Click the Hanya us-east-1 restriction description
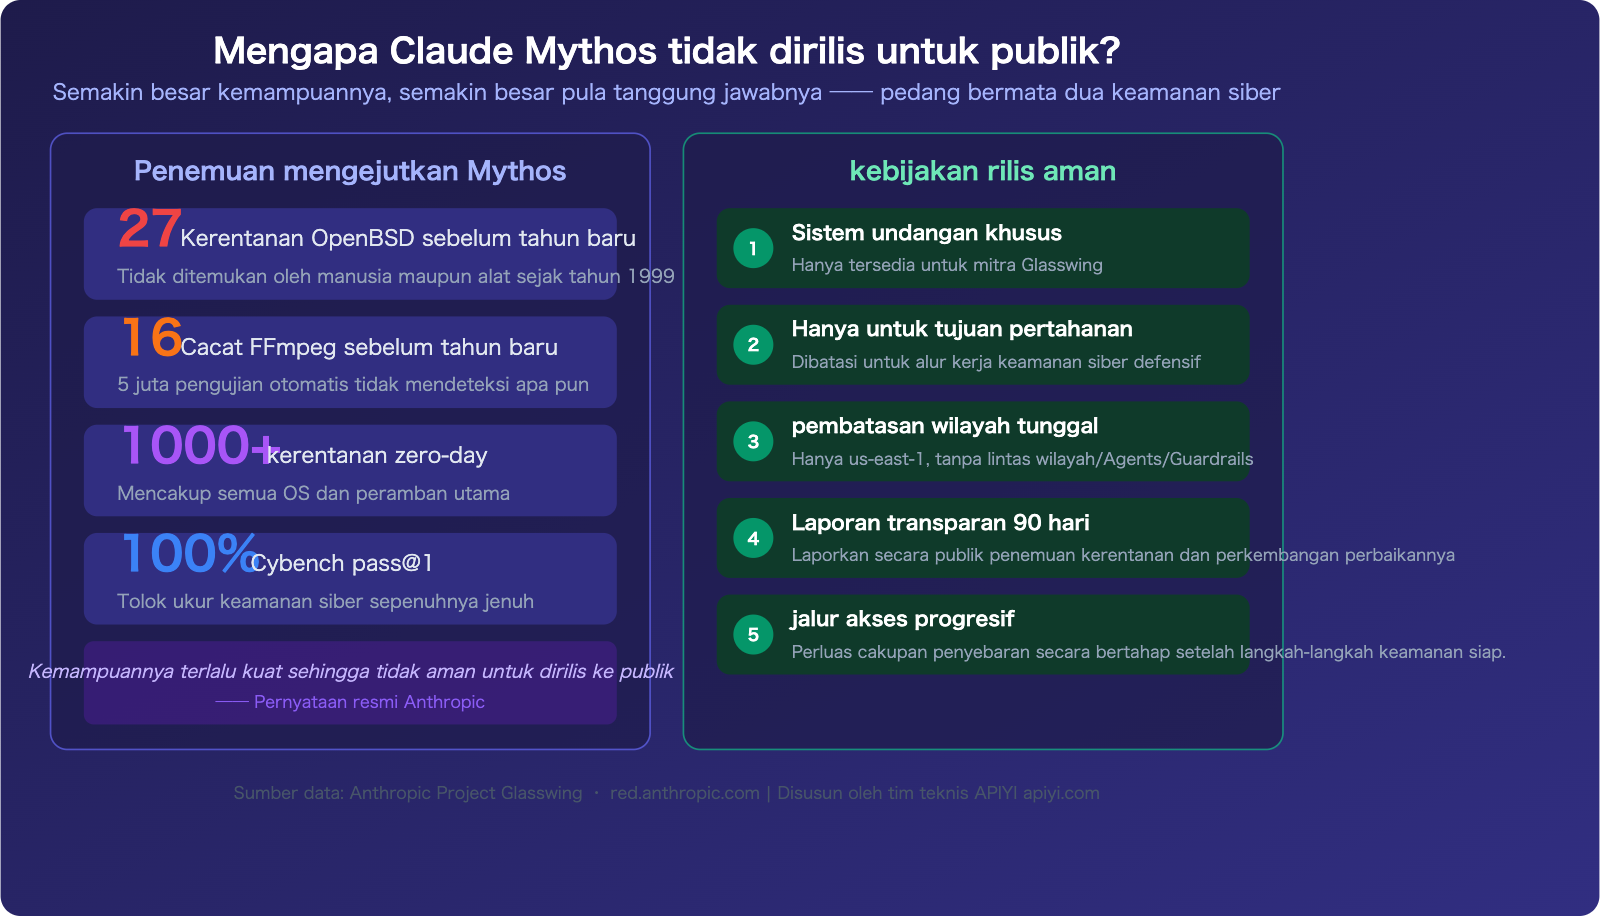 pos(1021,460)
